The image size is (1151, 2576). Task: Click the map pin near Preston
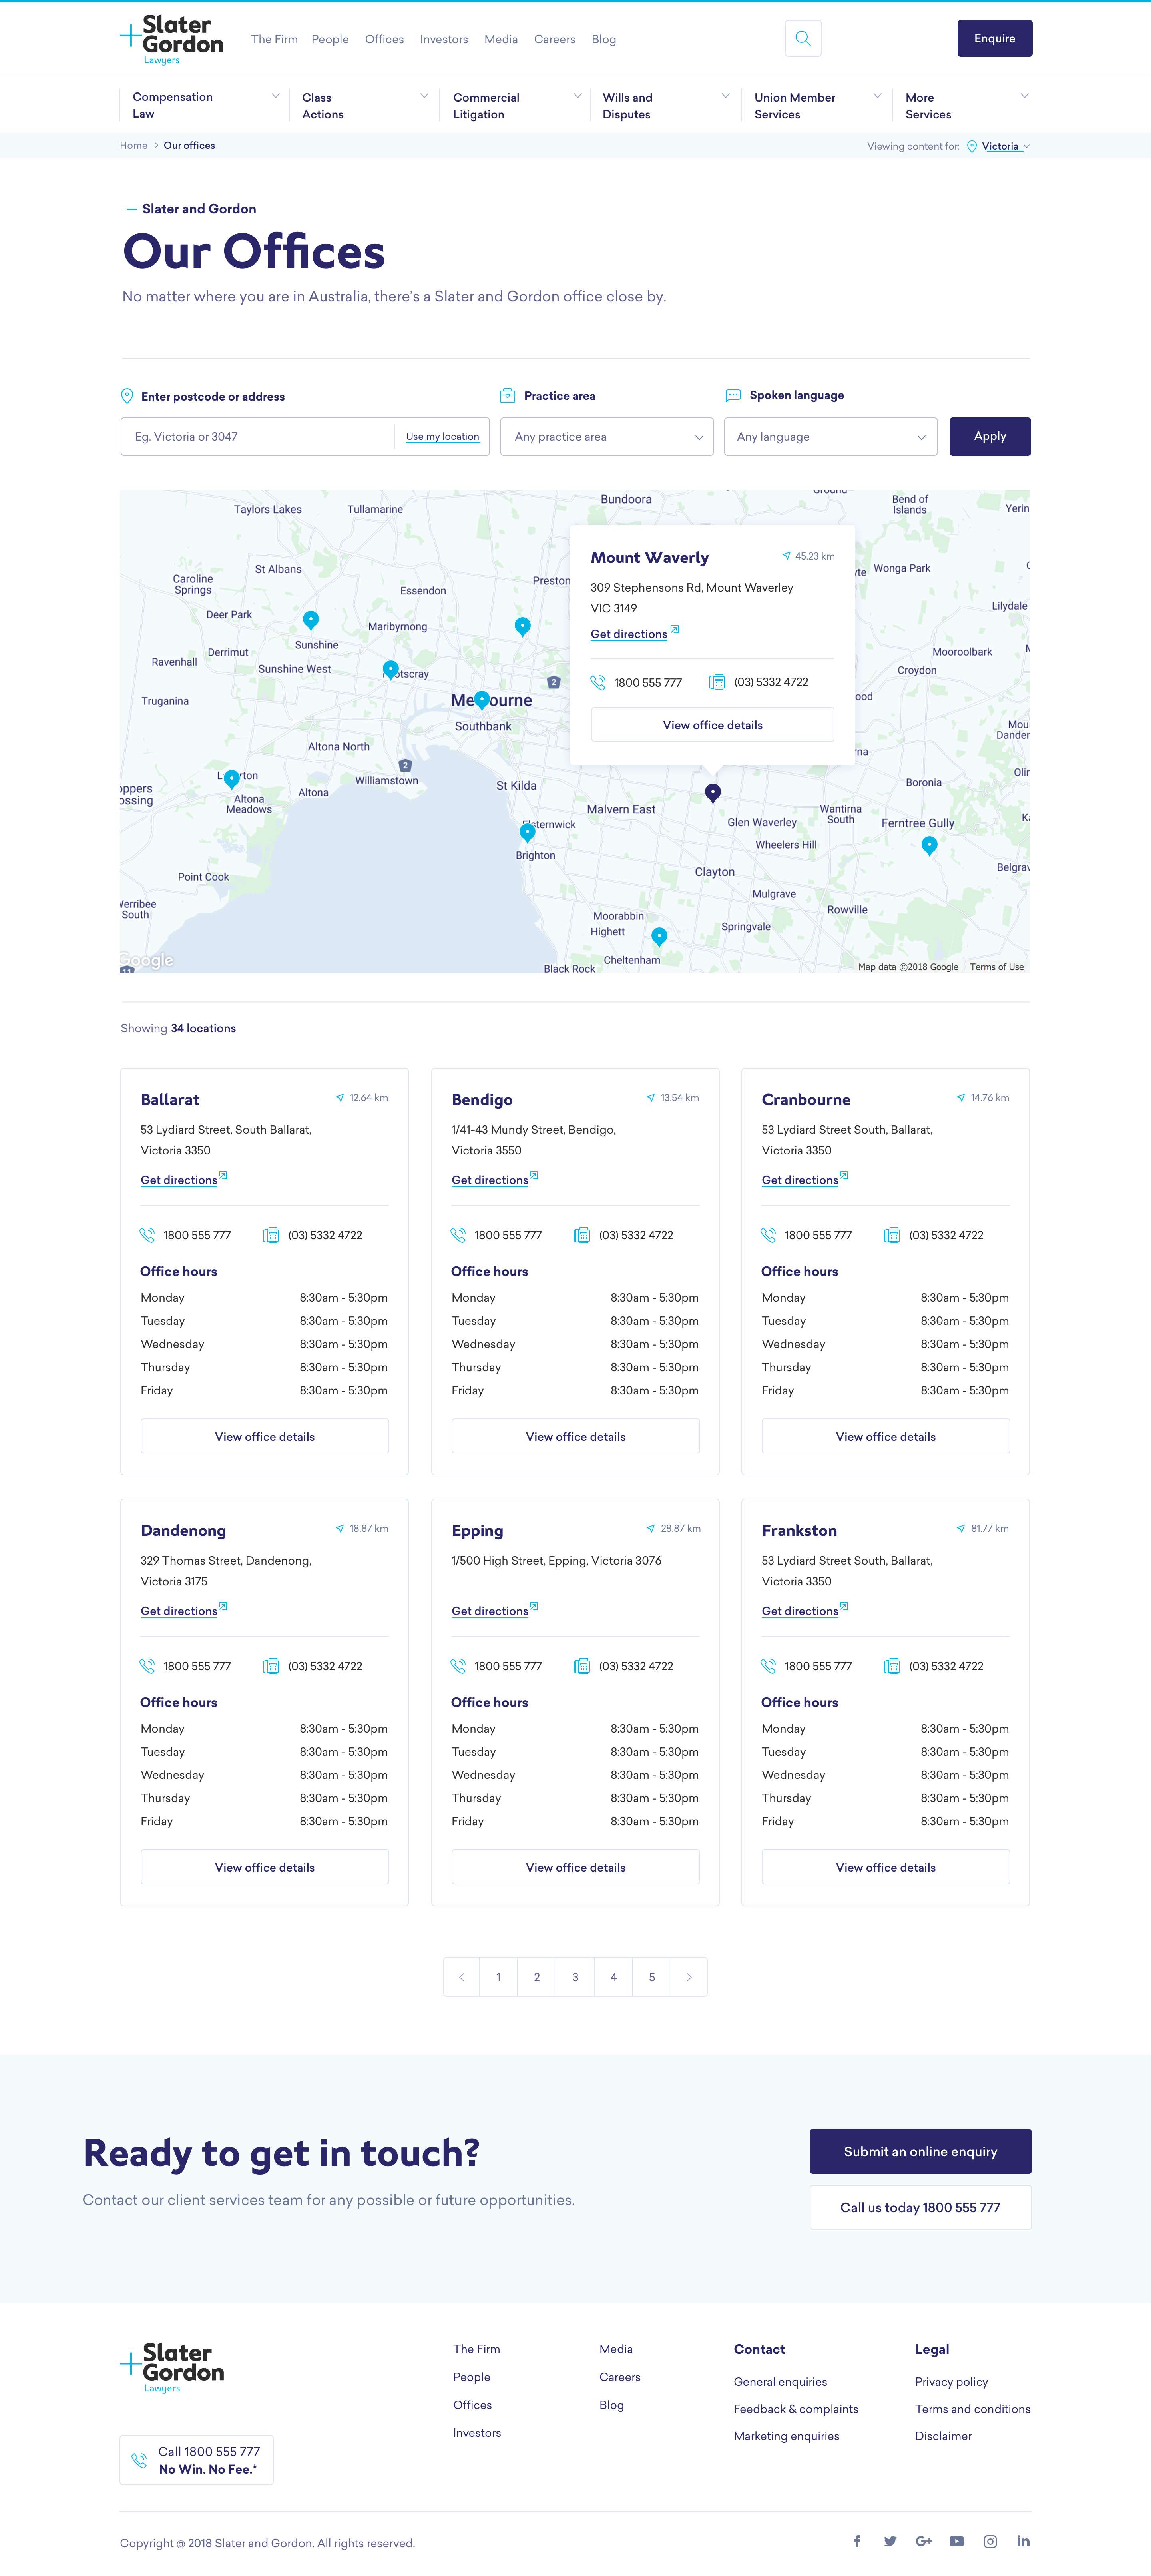[522, 626]
